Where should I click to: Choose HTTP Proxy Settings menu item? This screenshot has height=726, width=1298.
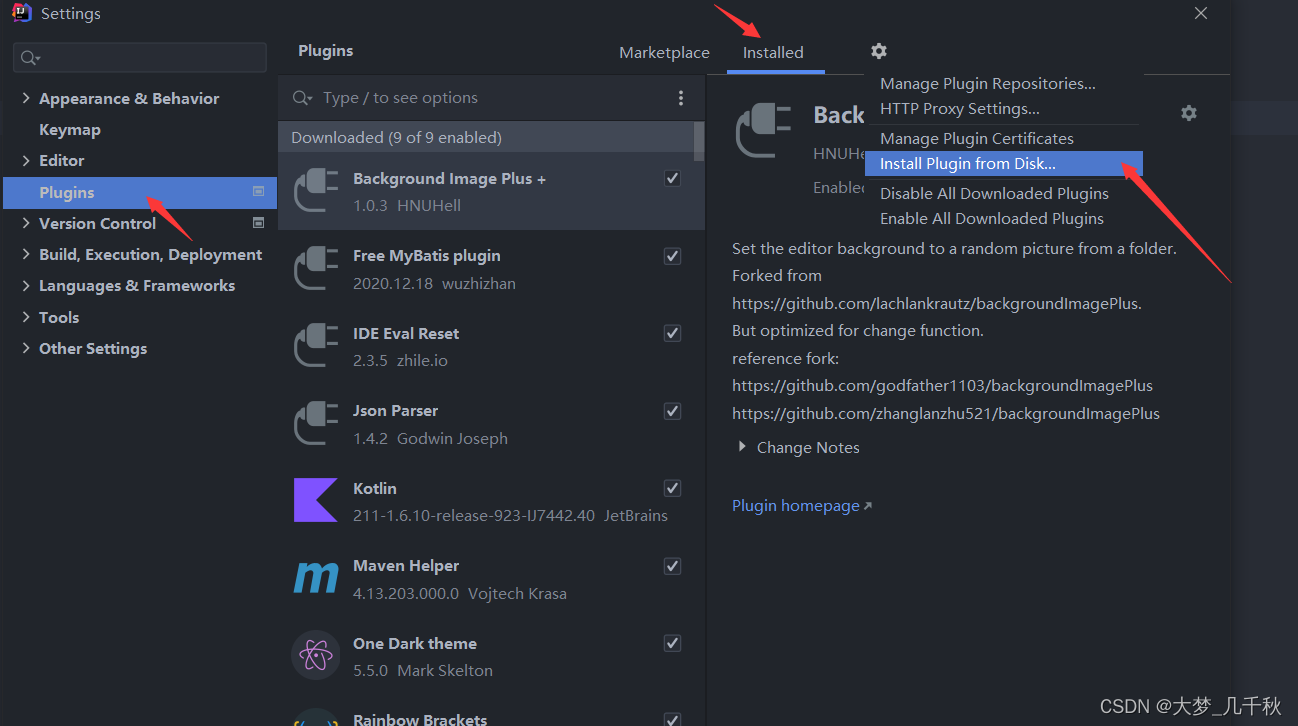[960, 109]
